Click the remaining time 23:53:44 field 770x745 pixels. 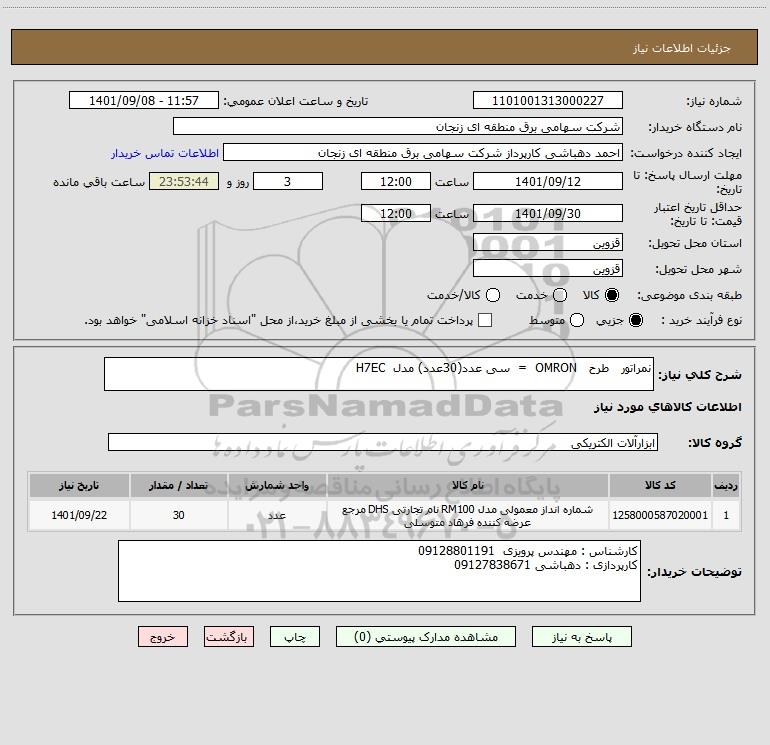tap(184, 181)
